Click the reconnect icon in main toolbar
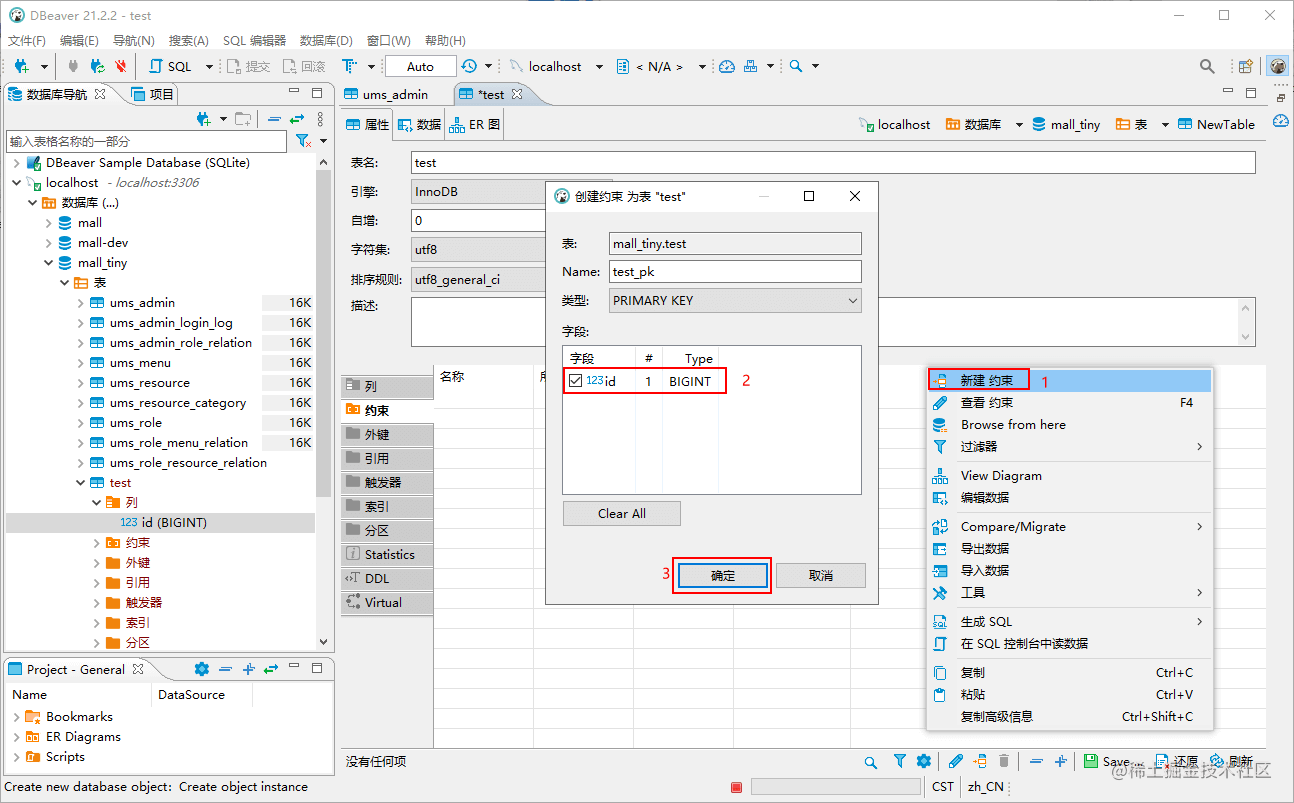 [x=97, y=67]
